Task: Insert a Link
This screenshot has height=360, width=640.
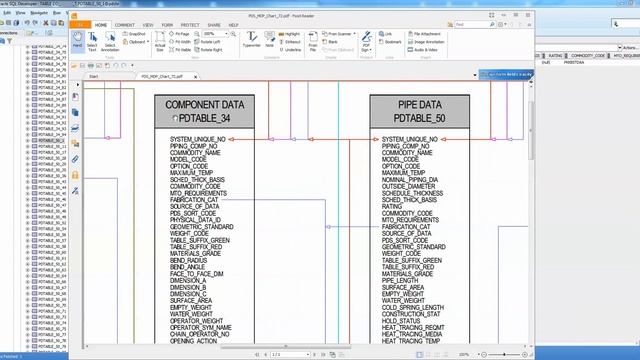Action: 385,34
